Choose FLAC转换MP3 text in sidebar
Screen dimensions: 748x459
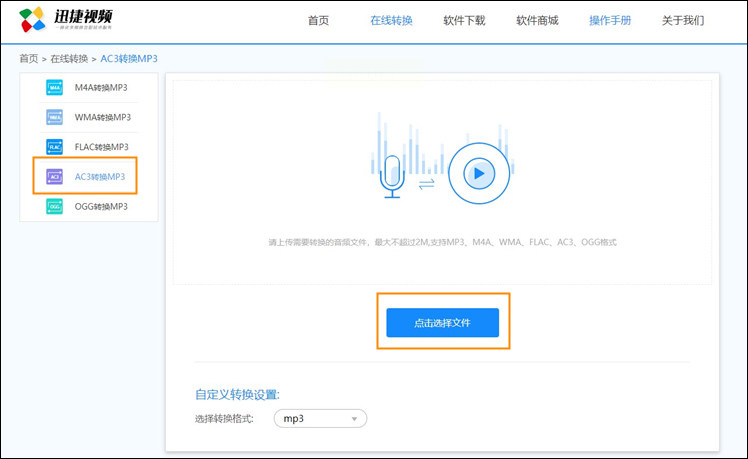(x=102, y=147)
